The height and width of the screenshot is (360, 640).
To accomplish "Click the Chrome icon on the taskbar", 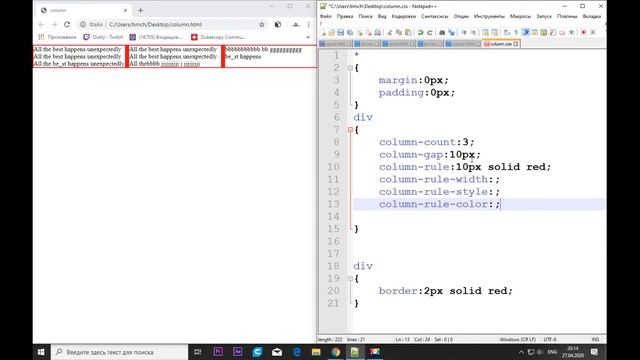I will coord(336,352).
